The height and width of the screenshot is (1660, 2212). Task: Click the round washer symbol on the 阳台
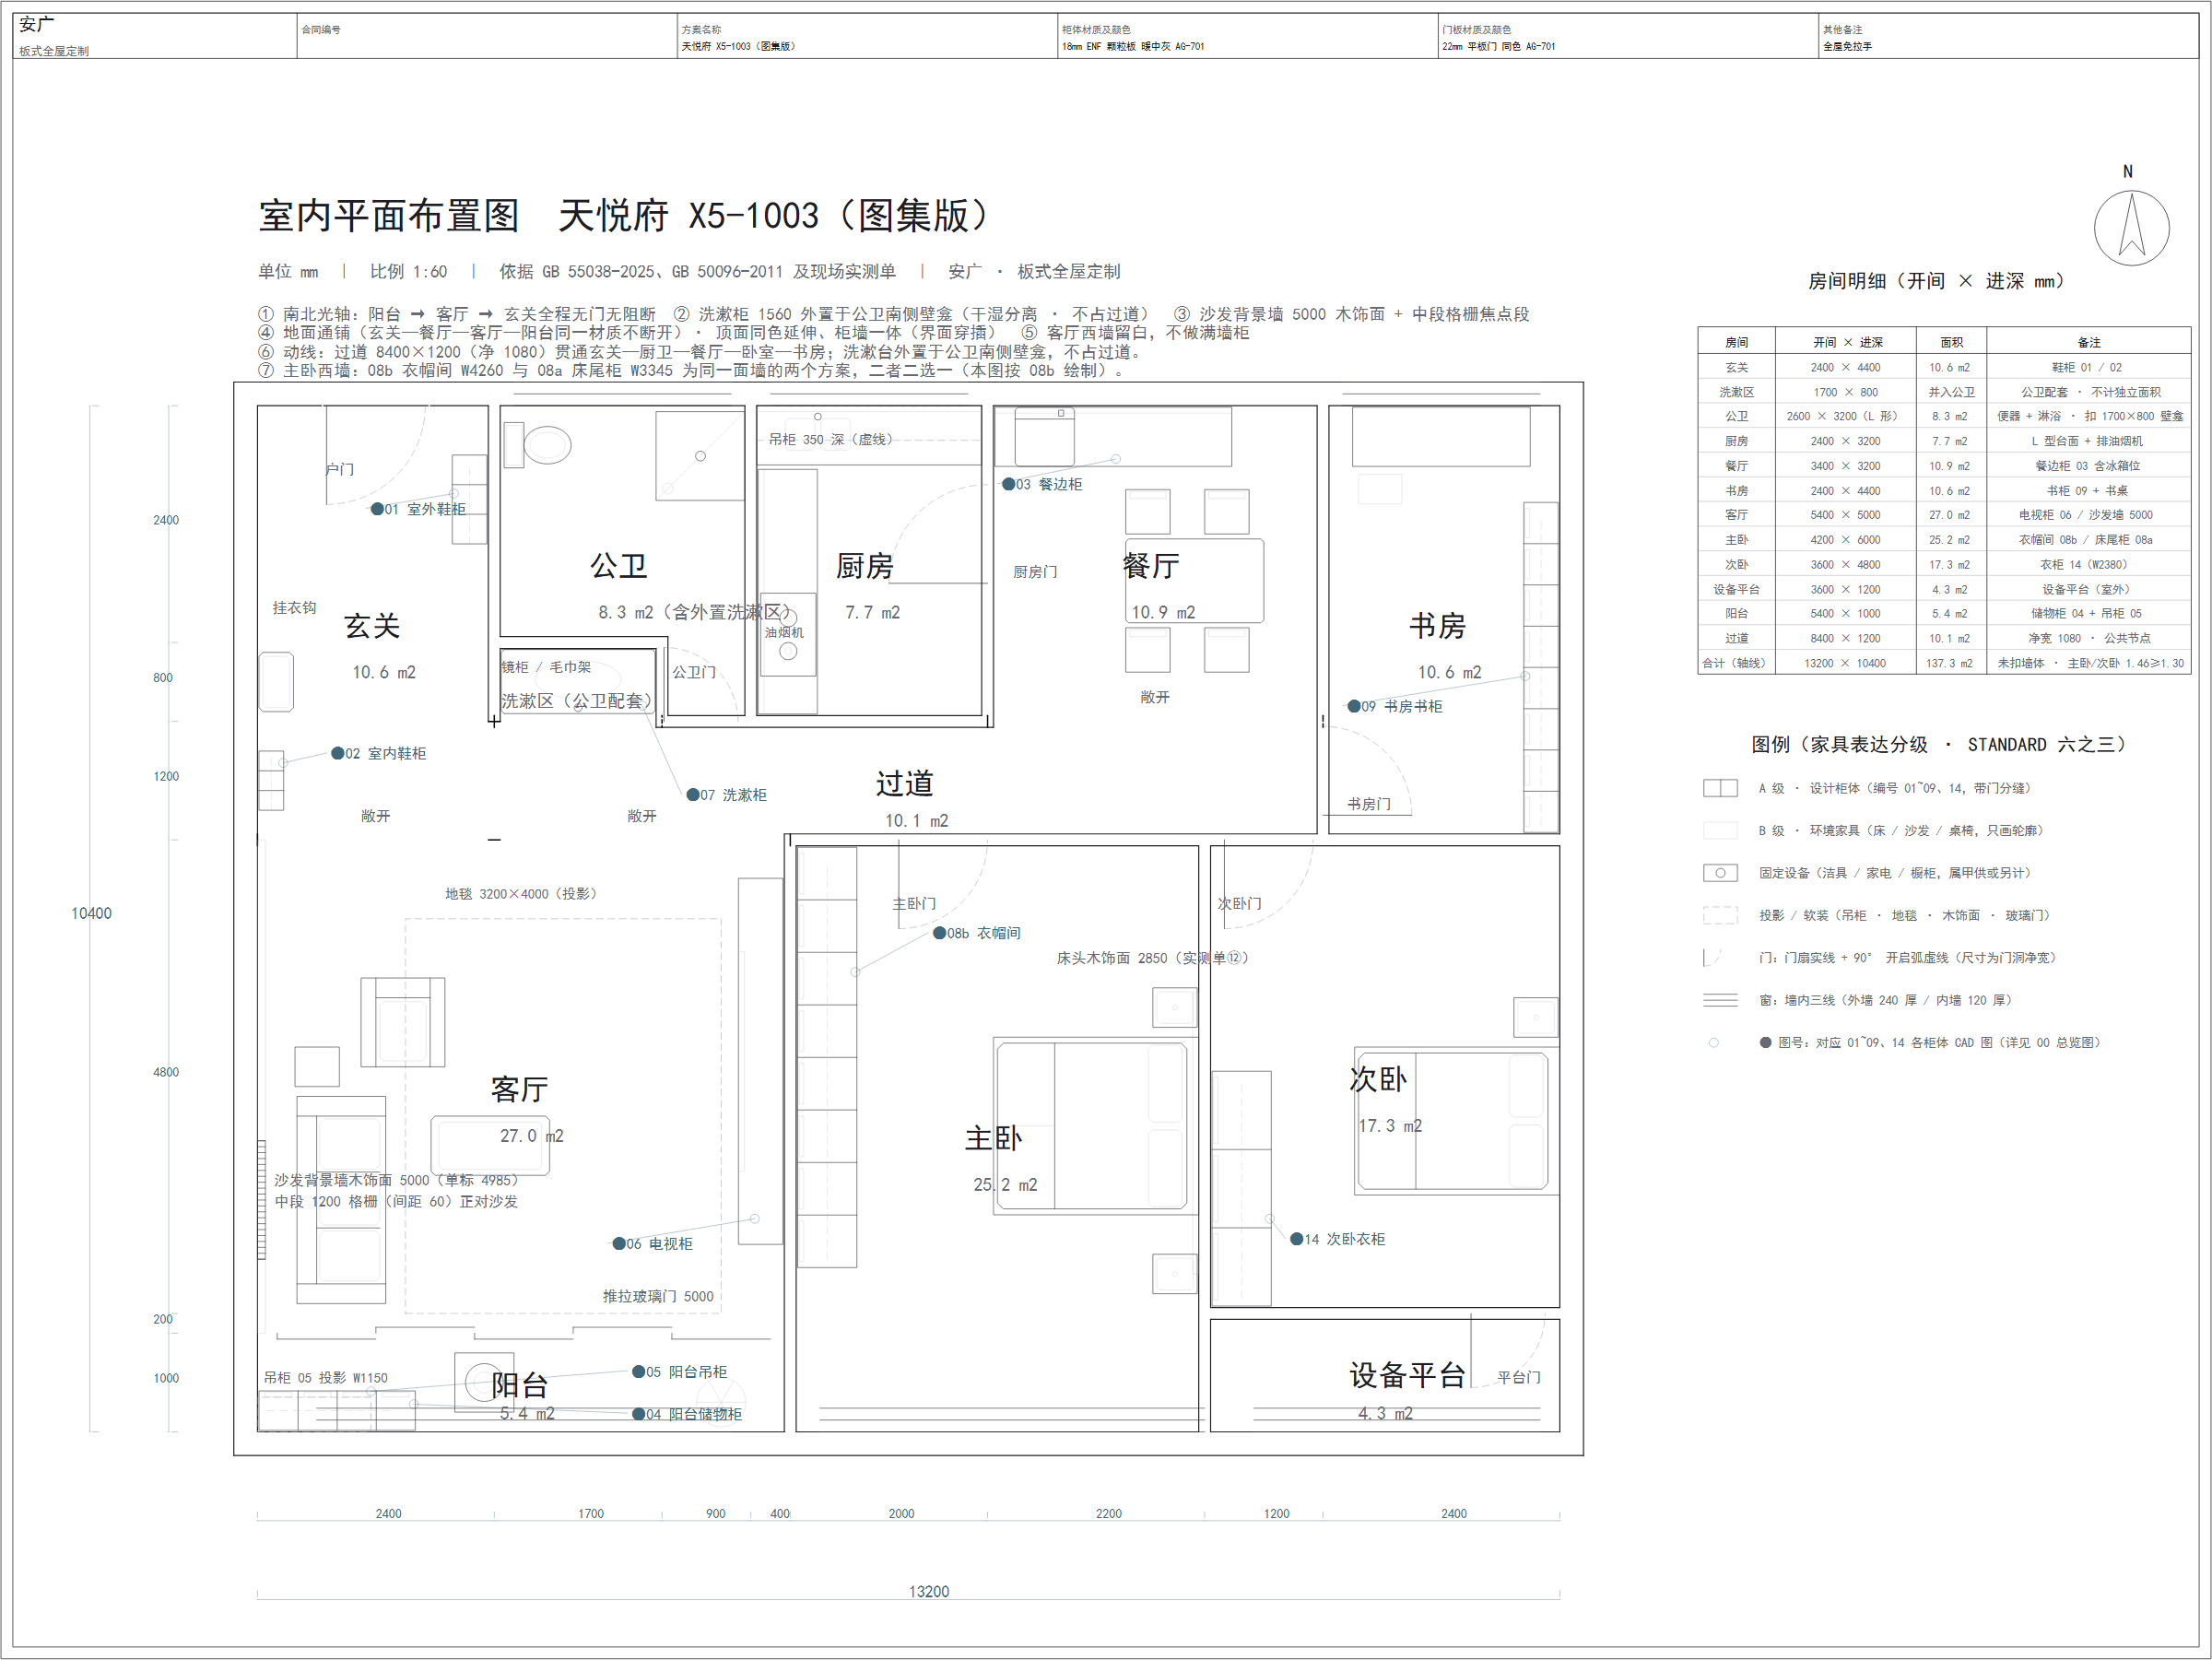pos(484,1382)
